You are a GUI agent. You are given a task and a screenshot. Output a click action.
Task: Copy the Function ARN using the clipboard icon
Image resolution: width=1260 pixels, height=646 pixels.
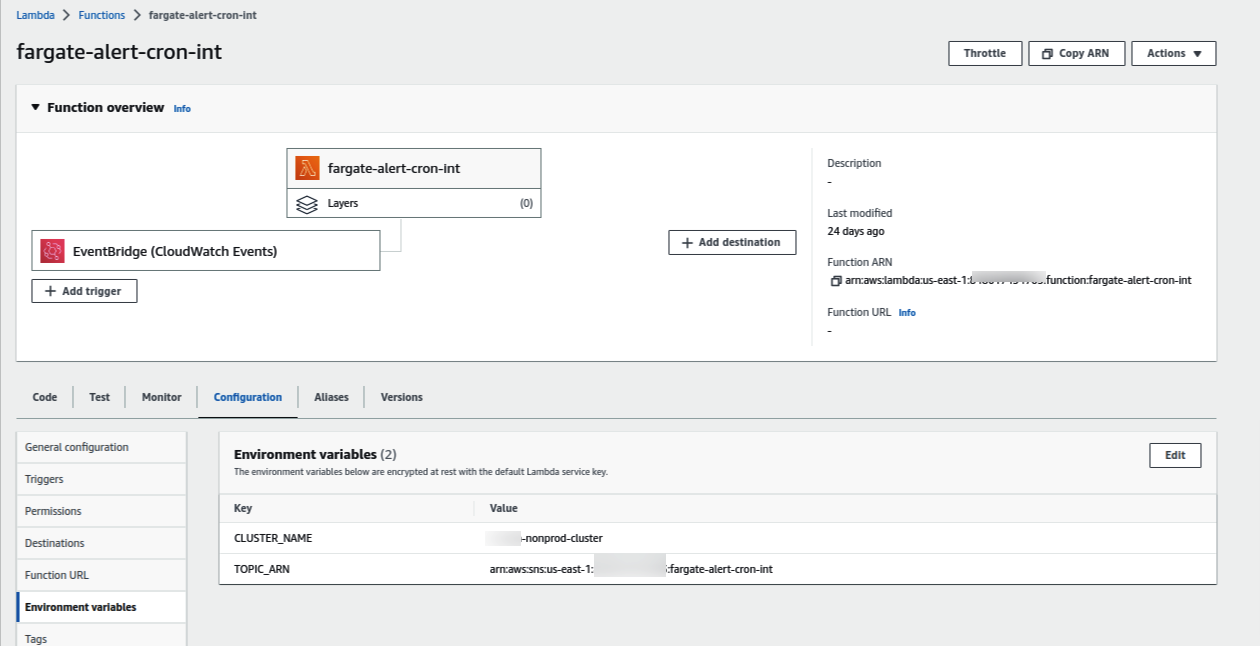(836, 281)
